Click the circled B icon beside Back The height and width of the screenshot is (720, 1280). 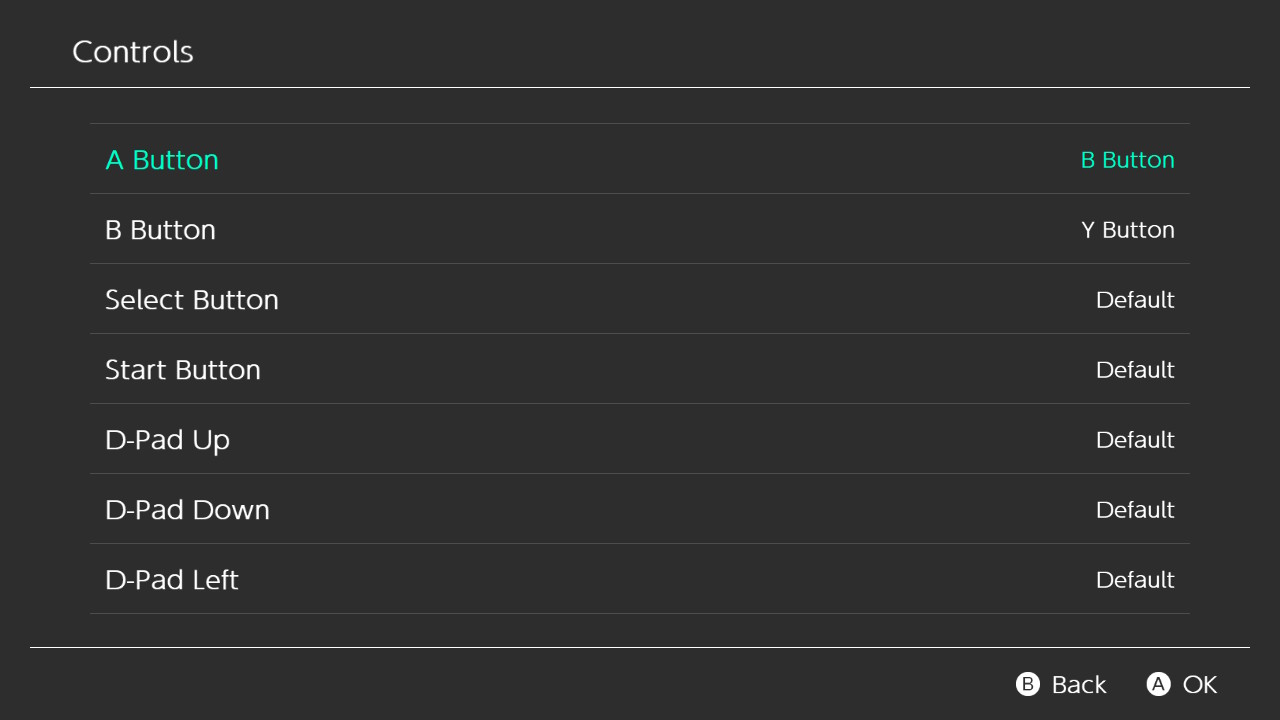(1028, 684)
